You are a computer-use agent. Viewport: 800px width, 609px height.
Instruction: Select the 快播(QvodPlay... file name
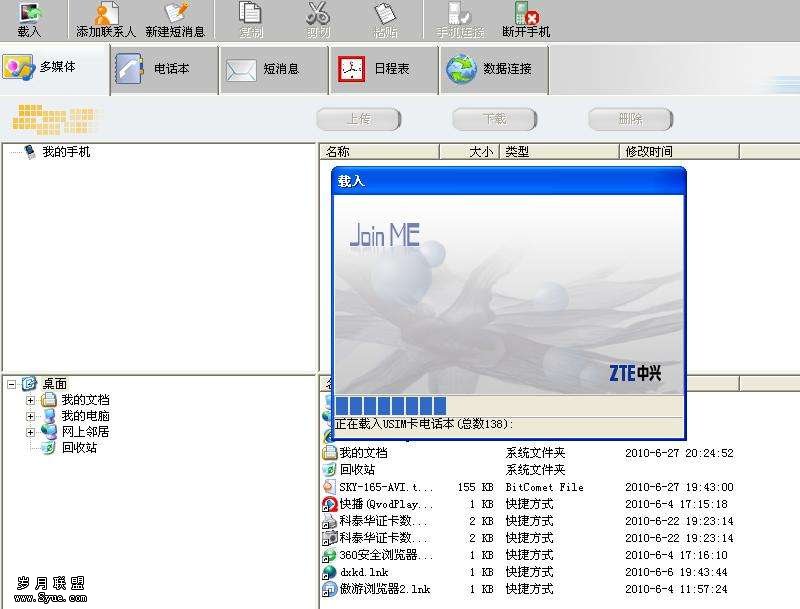pos(386,504)
